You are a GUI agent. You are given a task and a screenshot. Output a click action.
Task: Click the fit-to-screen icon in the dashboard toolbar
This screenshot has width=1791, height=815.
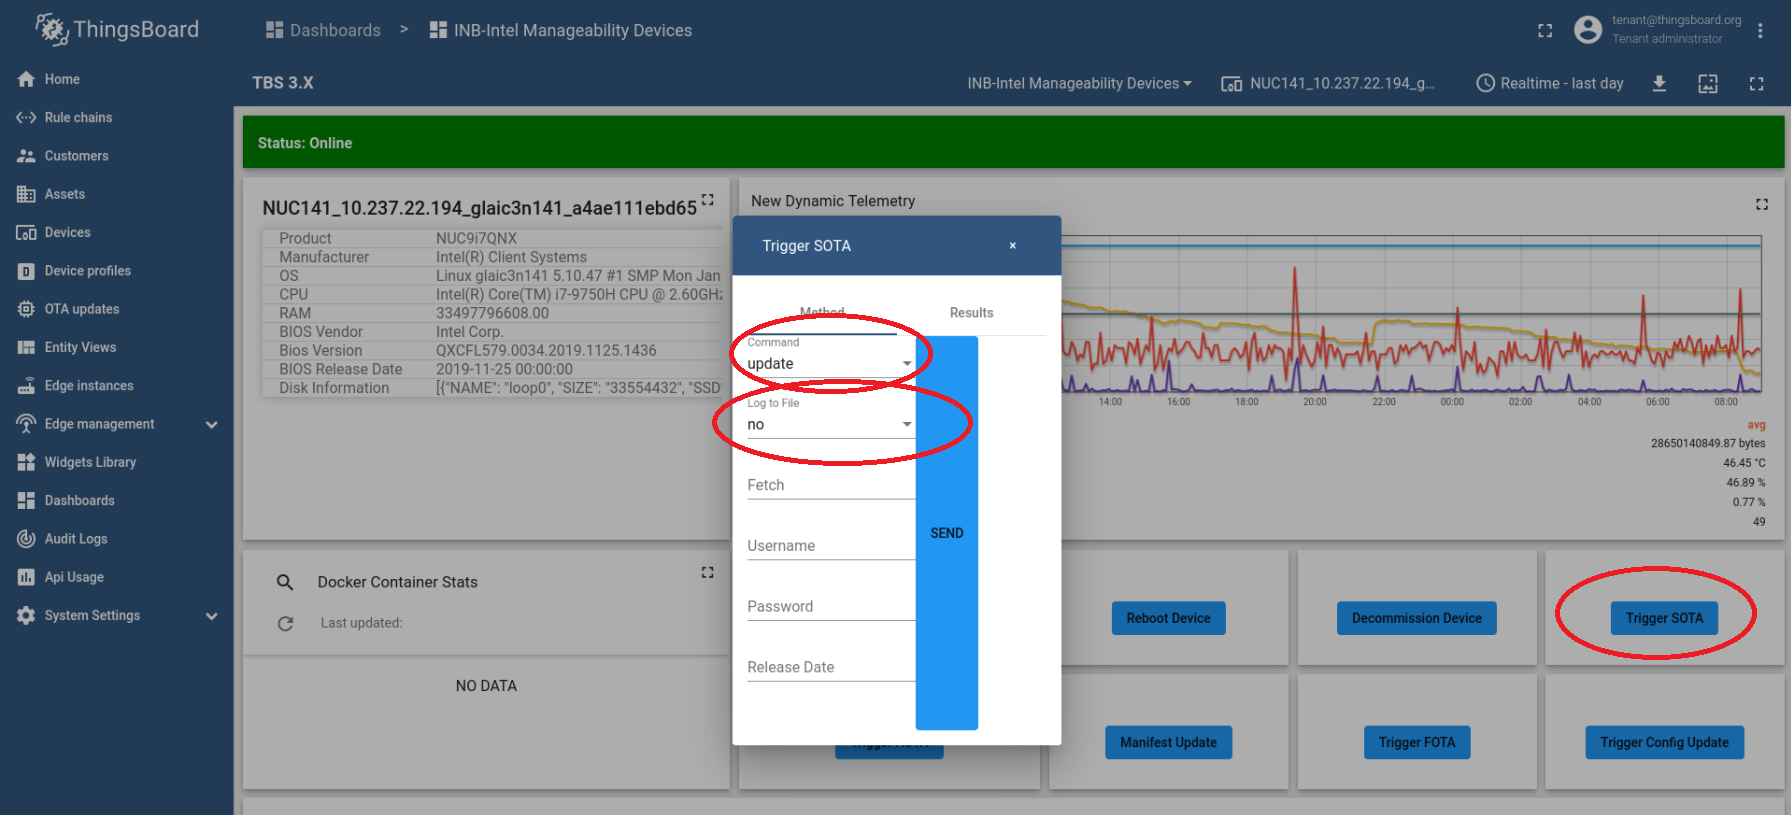1708,83
